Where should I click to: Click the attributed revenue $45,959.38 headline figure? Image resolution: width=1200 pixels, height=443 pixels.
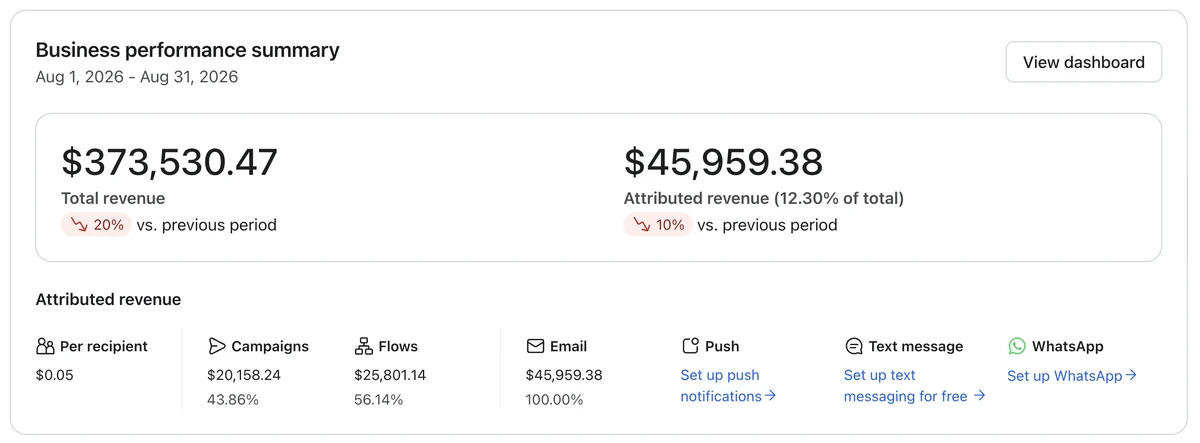(x=724, y=162)
